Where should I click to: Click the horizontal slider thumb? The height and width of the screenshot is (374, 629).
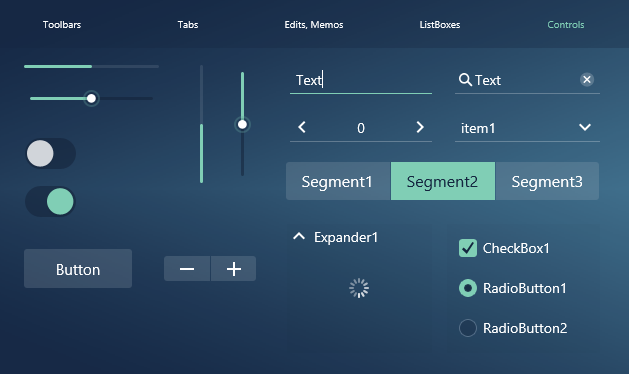91,98
